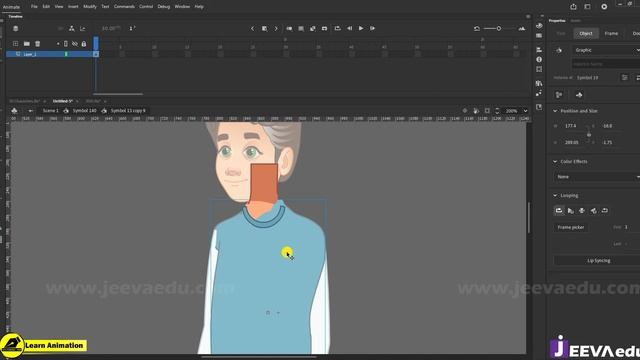The height and width of the screenshot is (360, 640).
Task: Open the Window menu
Action: (x=182, y=7)
